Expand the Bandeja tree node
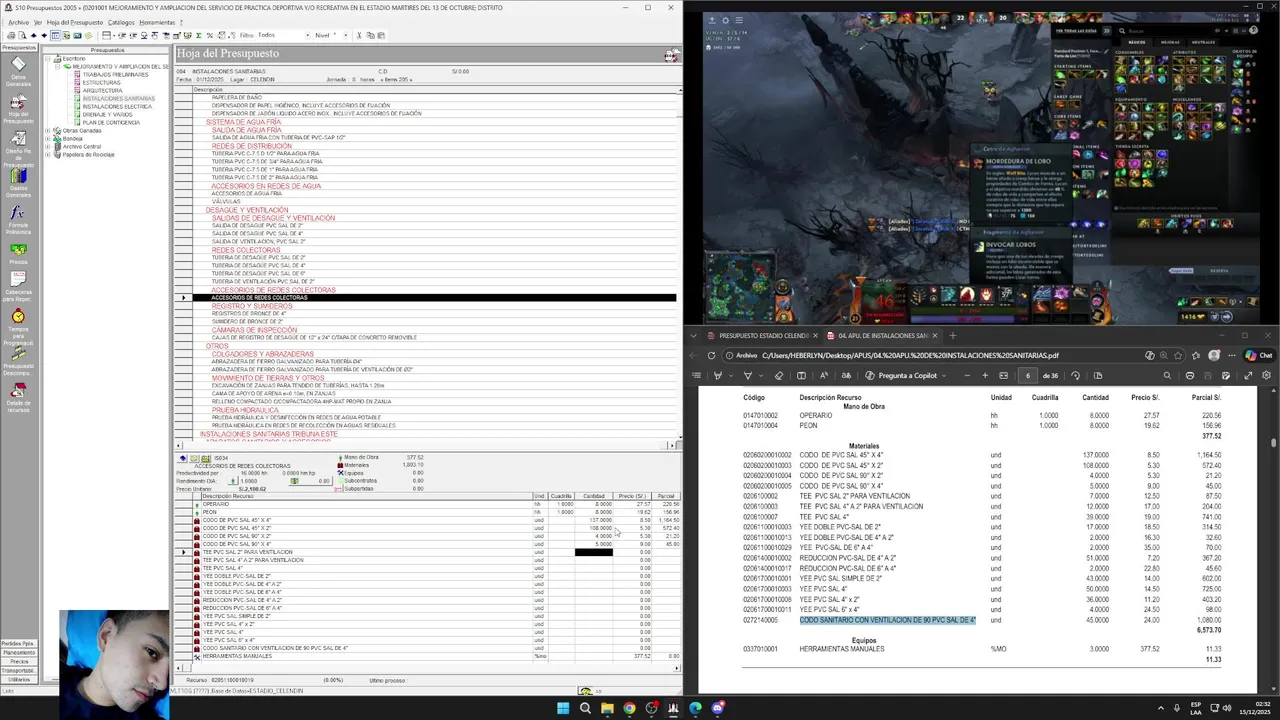1280x720 pixels. tap(48, 138)
